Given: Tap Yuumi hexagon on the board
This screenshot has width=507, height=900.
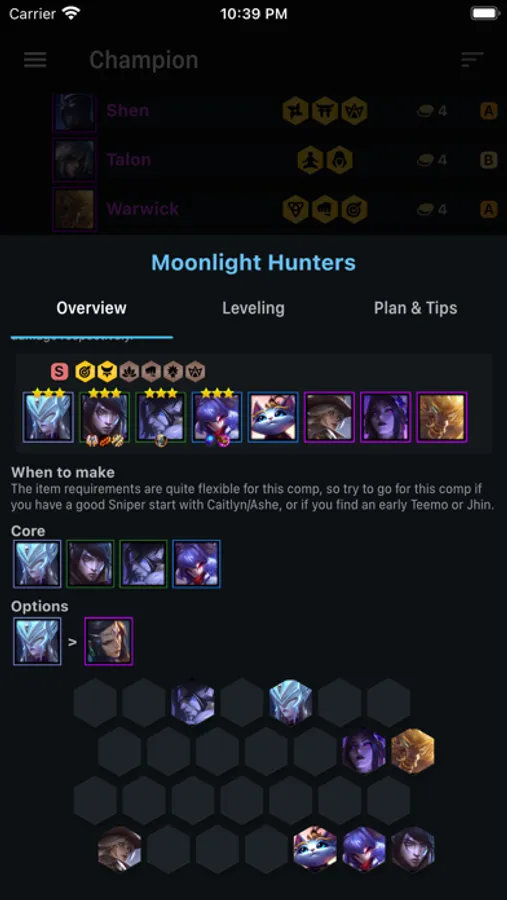Looking at the screenshot, I should pos(315,848).
